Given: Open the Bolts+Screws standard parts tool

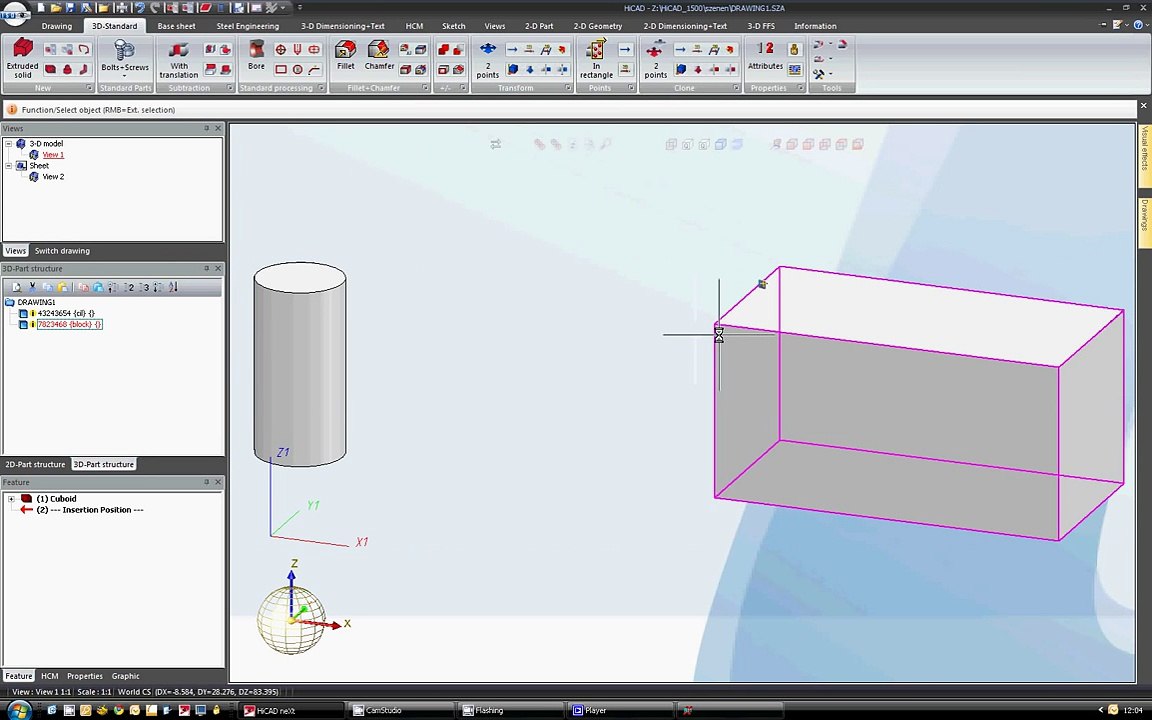Looking at the screenshot, I should click(x=125, y=59).
